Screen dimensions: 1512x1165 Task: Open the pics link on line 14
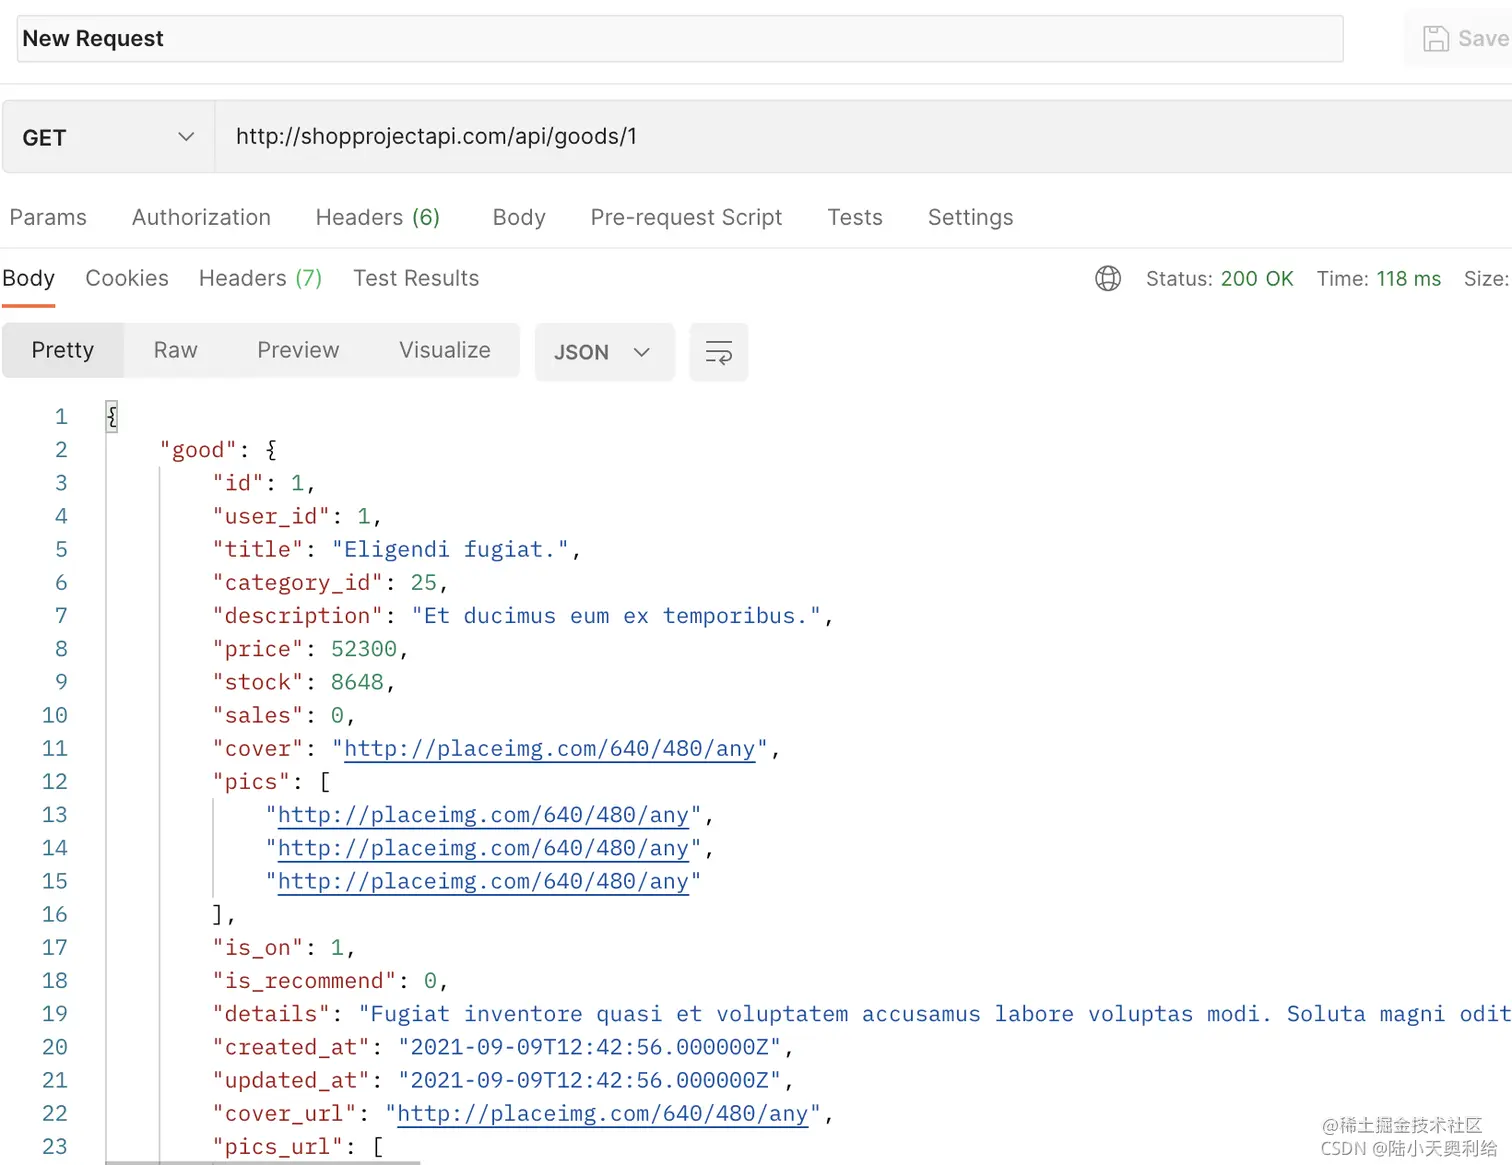pos(483,848)
